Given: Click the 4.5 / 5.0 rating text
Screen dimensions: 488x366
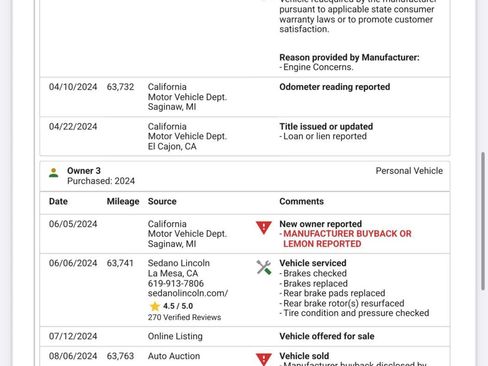Looking at the screenshot, I should pos(178,306).
